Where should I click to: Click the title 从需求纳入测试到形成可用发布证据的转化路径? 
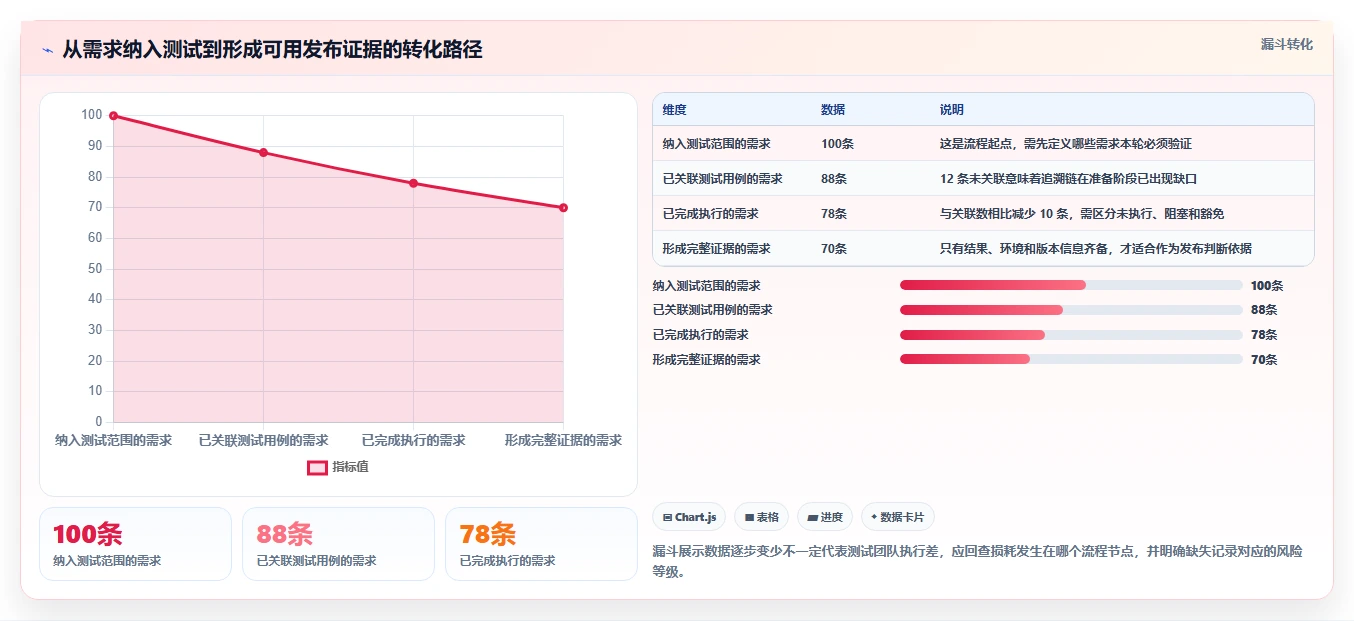pyautogui.click(x=272, y=50)
